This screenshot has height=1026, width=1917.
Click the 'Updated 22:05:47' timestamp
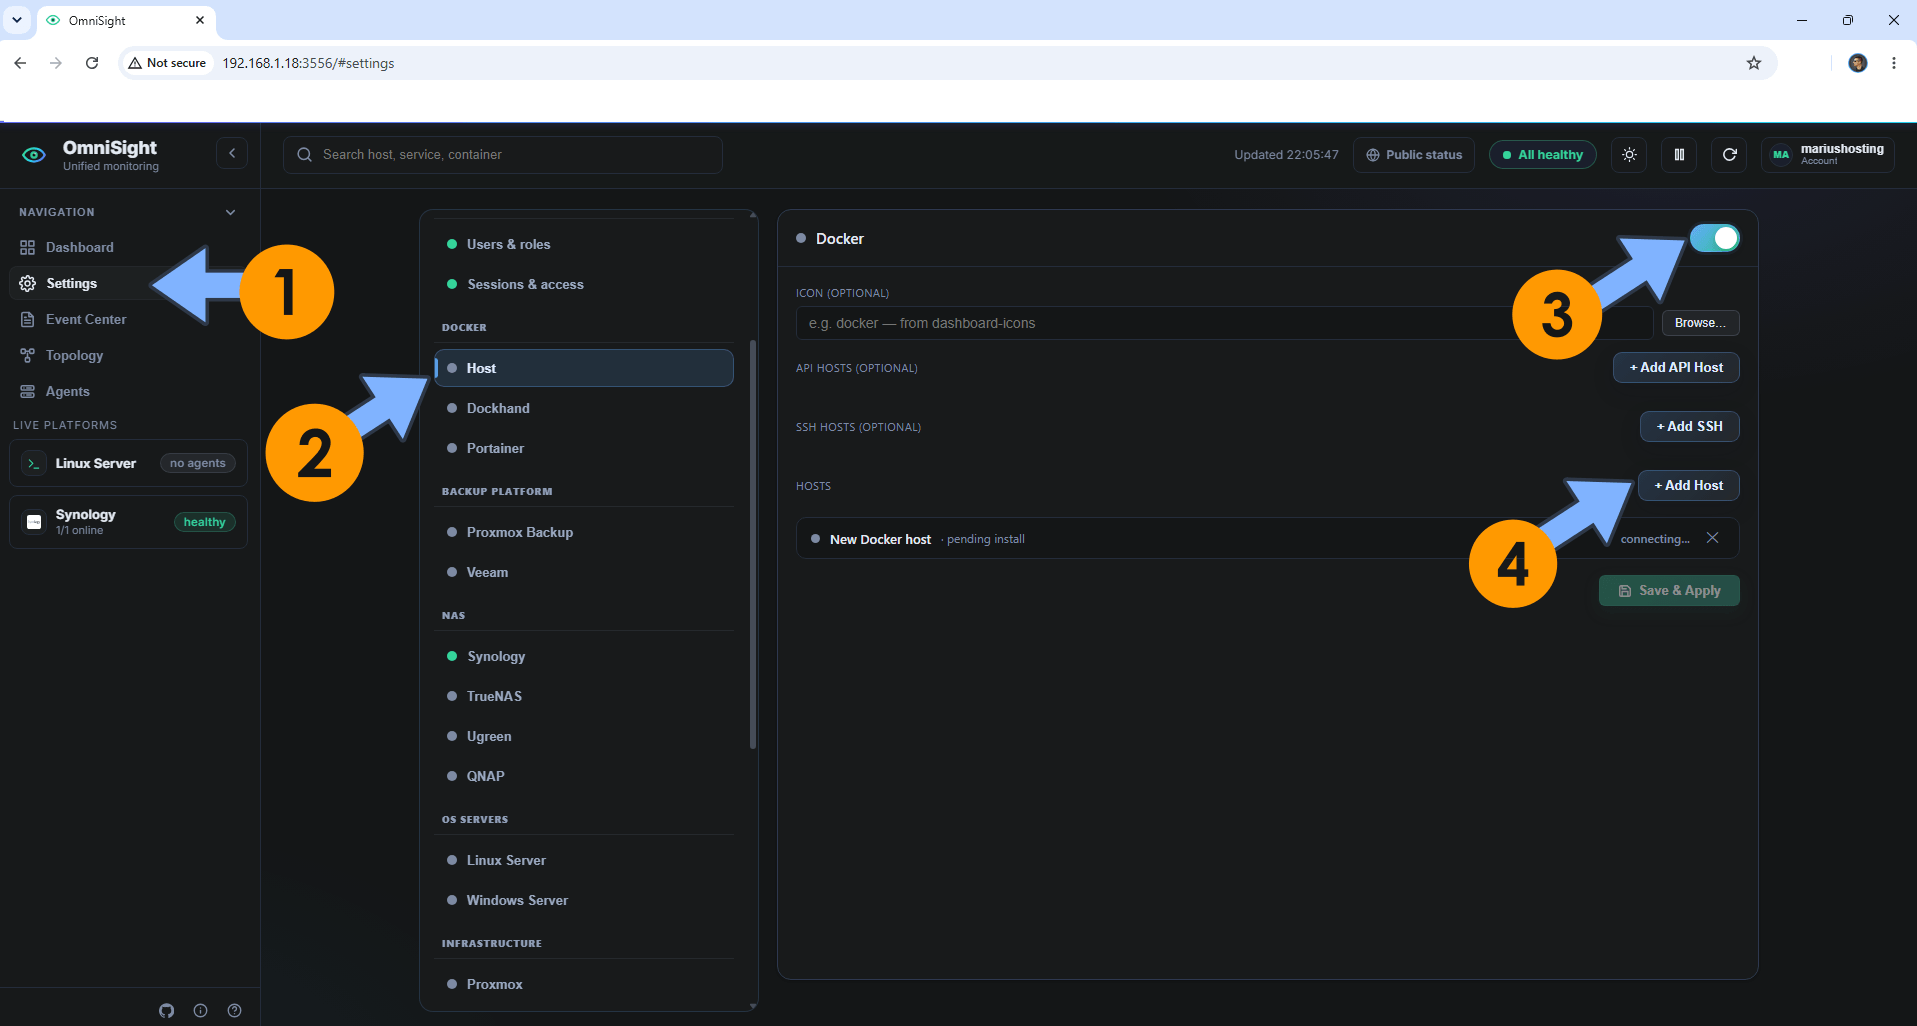tap(1286, 155)
